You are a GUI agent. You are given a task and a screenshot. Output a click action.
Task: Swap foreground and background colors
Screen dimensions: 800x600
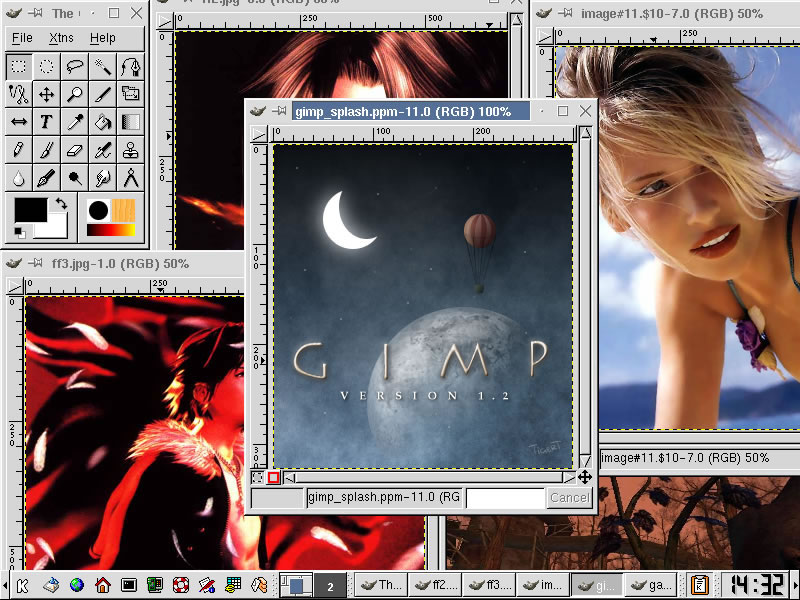[x=61, y=204]
